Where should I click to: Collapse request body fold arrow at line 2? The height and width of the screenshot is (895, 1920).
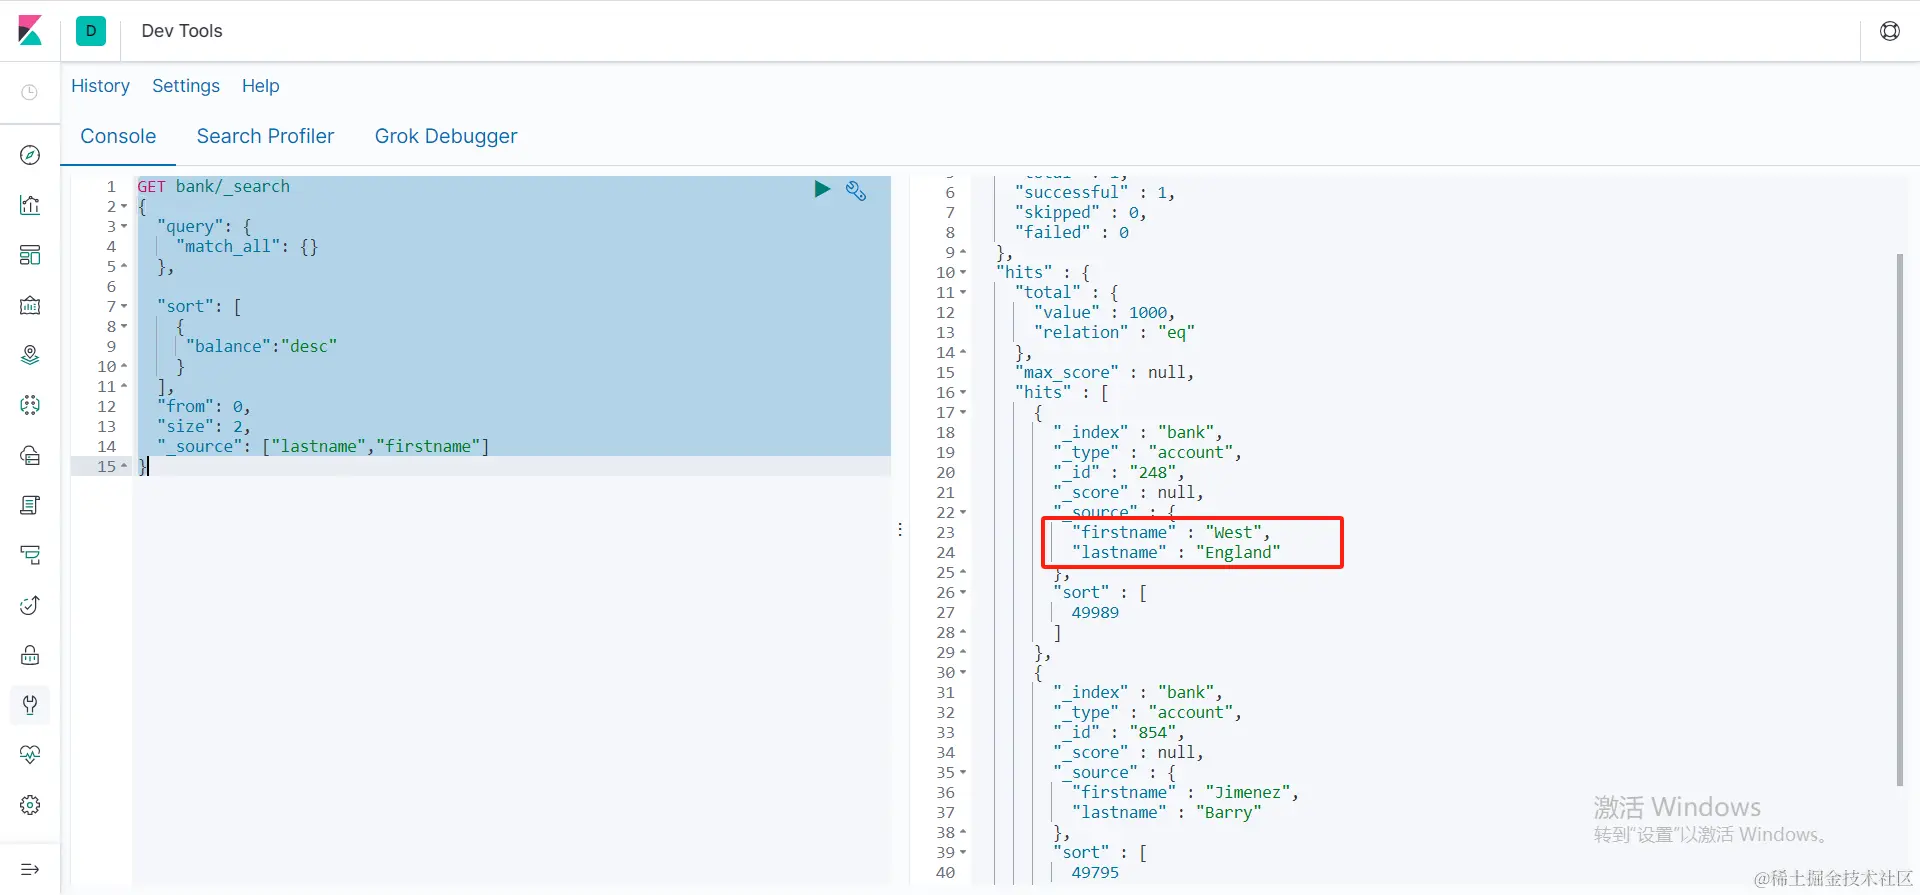(x=124, y=207)
